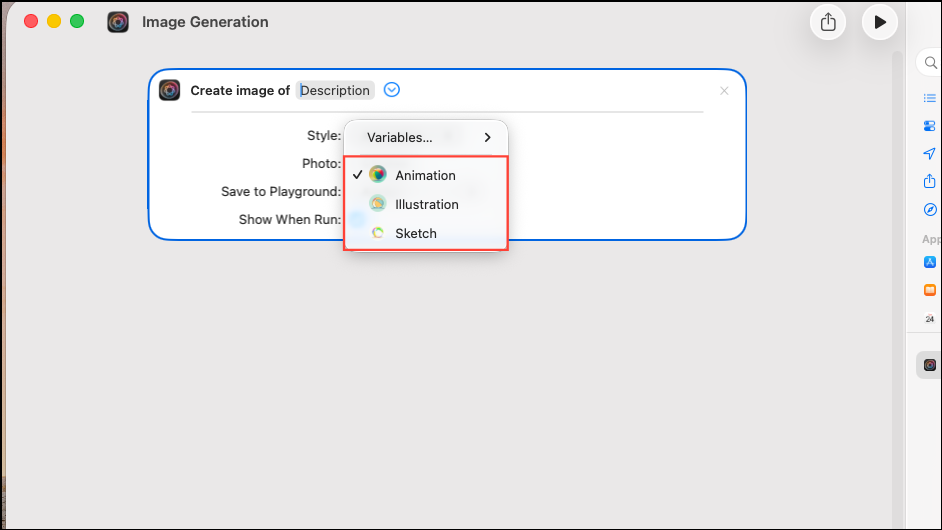Viewport: 942px width, 530px height.
Task: Select the toggle-style scripting icon in sidebar
Action: (929, 126)
